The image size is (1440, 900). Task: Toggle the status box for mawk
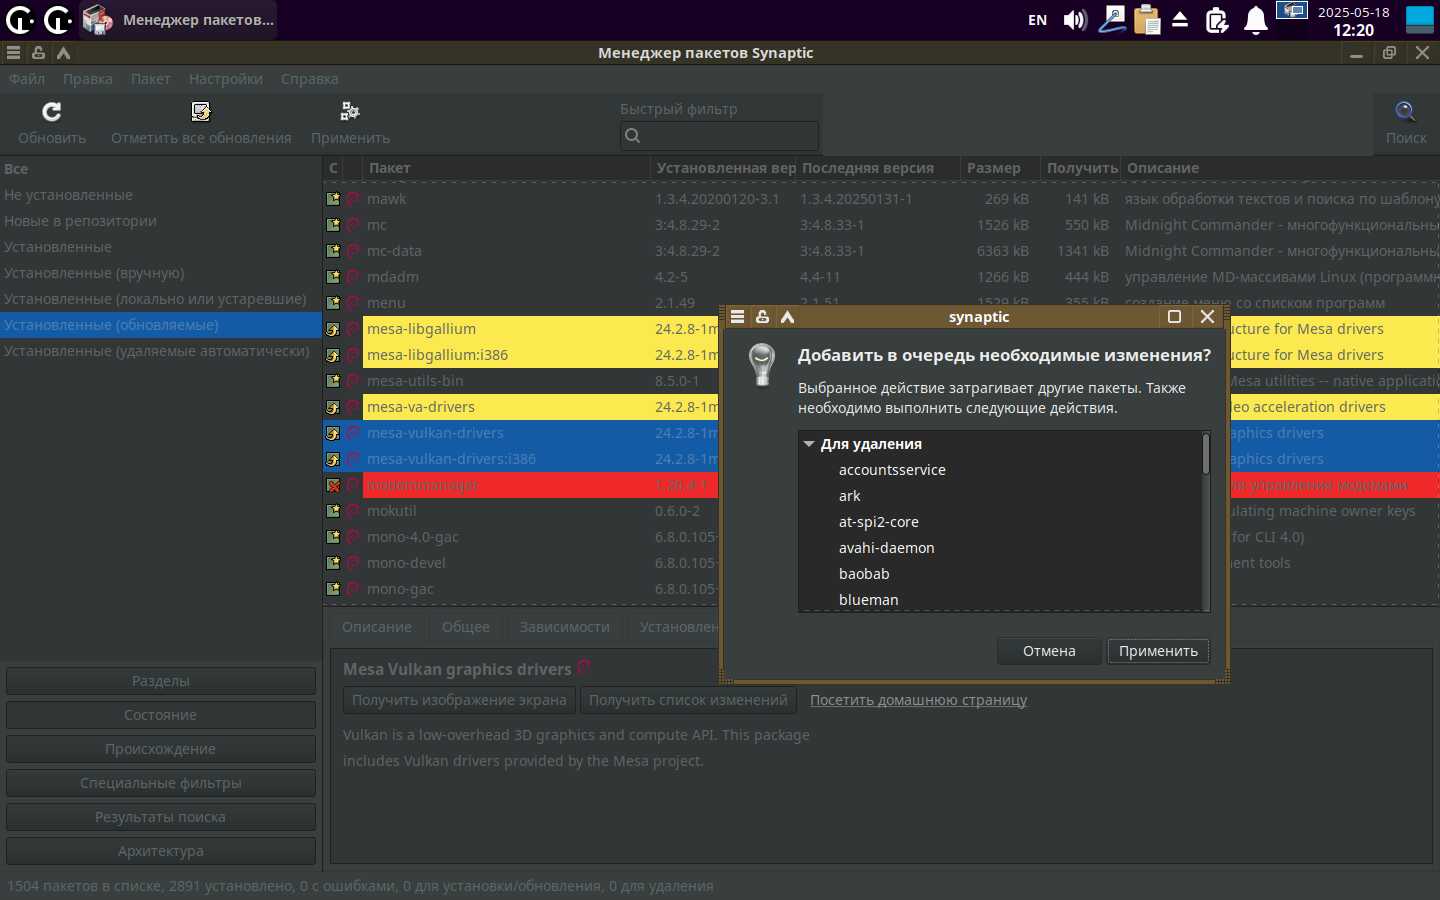coord(333,199)
